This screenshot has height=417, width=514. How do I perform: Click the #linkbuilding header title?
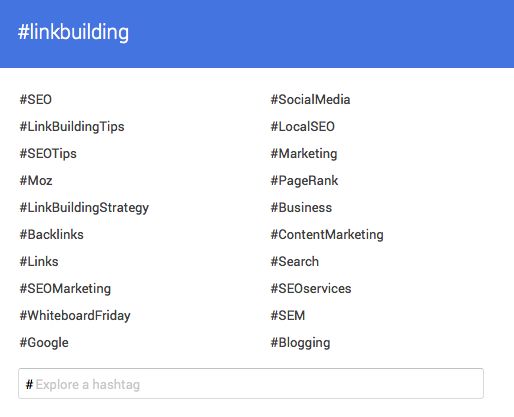tap(73, 32)
